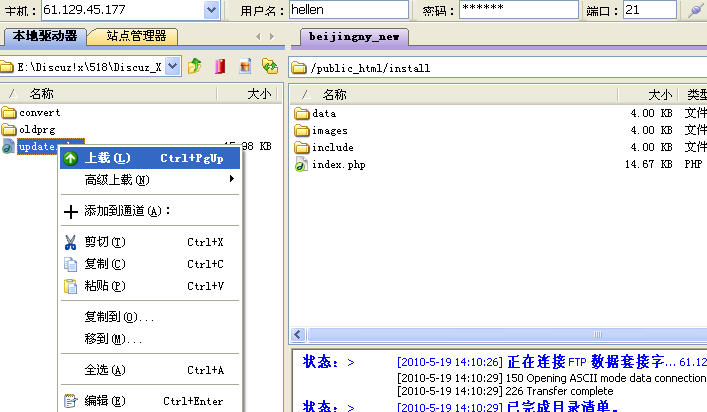The width and height of the screenshot is (707, 412).
Task: Click the scissors icon beside 剪切
Action: 70,242
